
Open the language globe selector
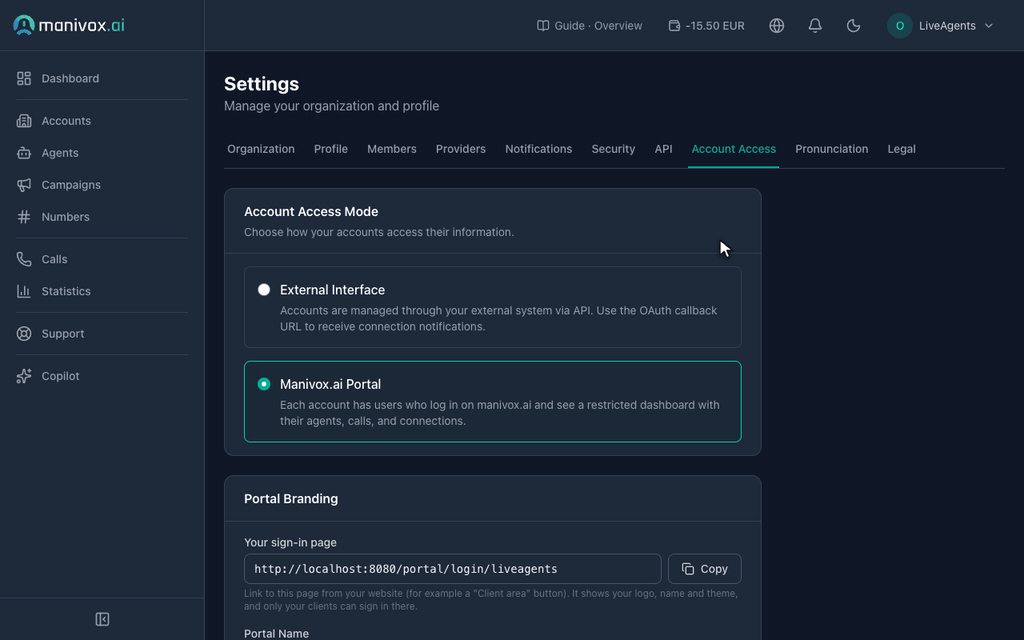pyautogui.click(x=776, y=25)
